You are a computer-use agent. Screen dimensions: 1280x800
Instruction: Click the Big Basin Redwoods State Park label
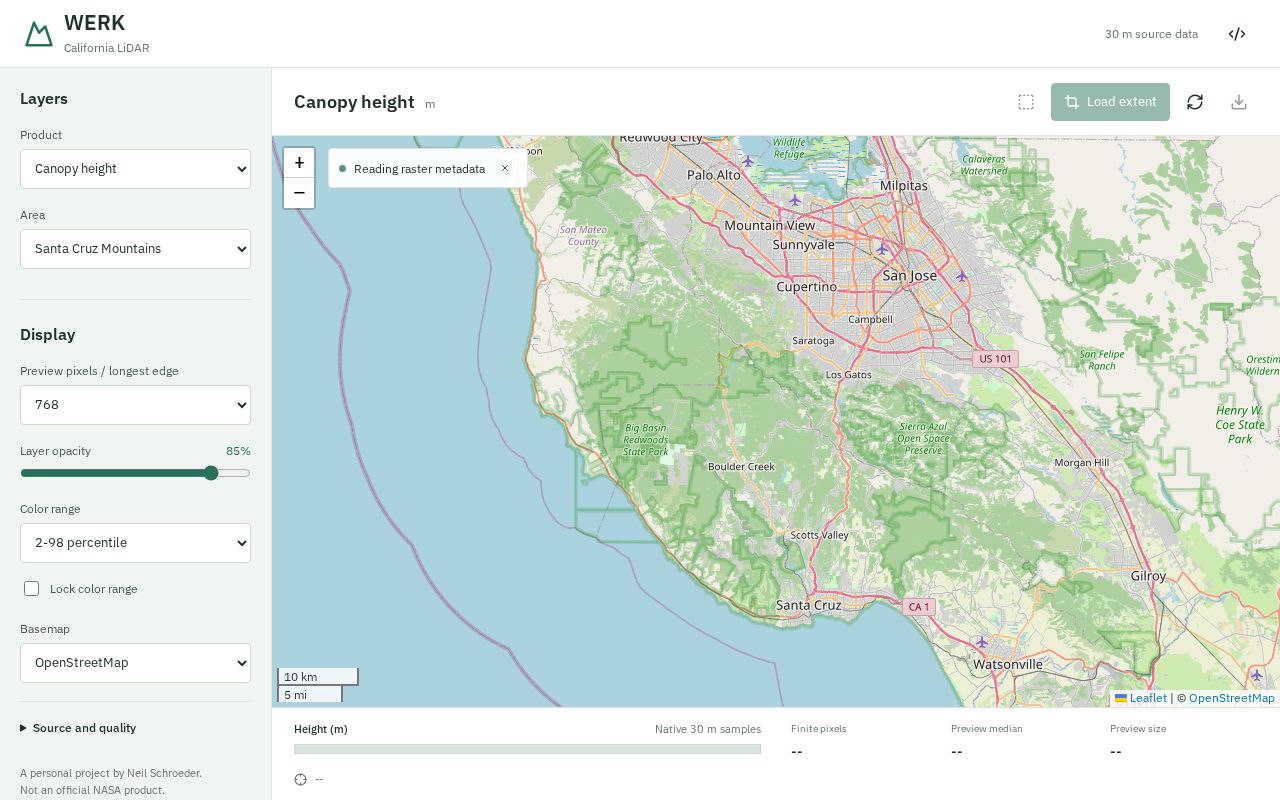[x=646, y=440]
